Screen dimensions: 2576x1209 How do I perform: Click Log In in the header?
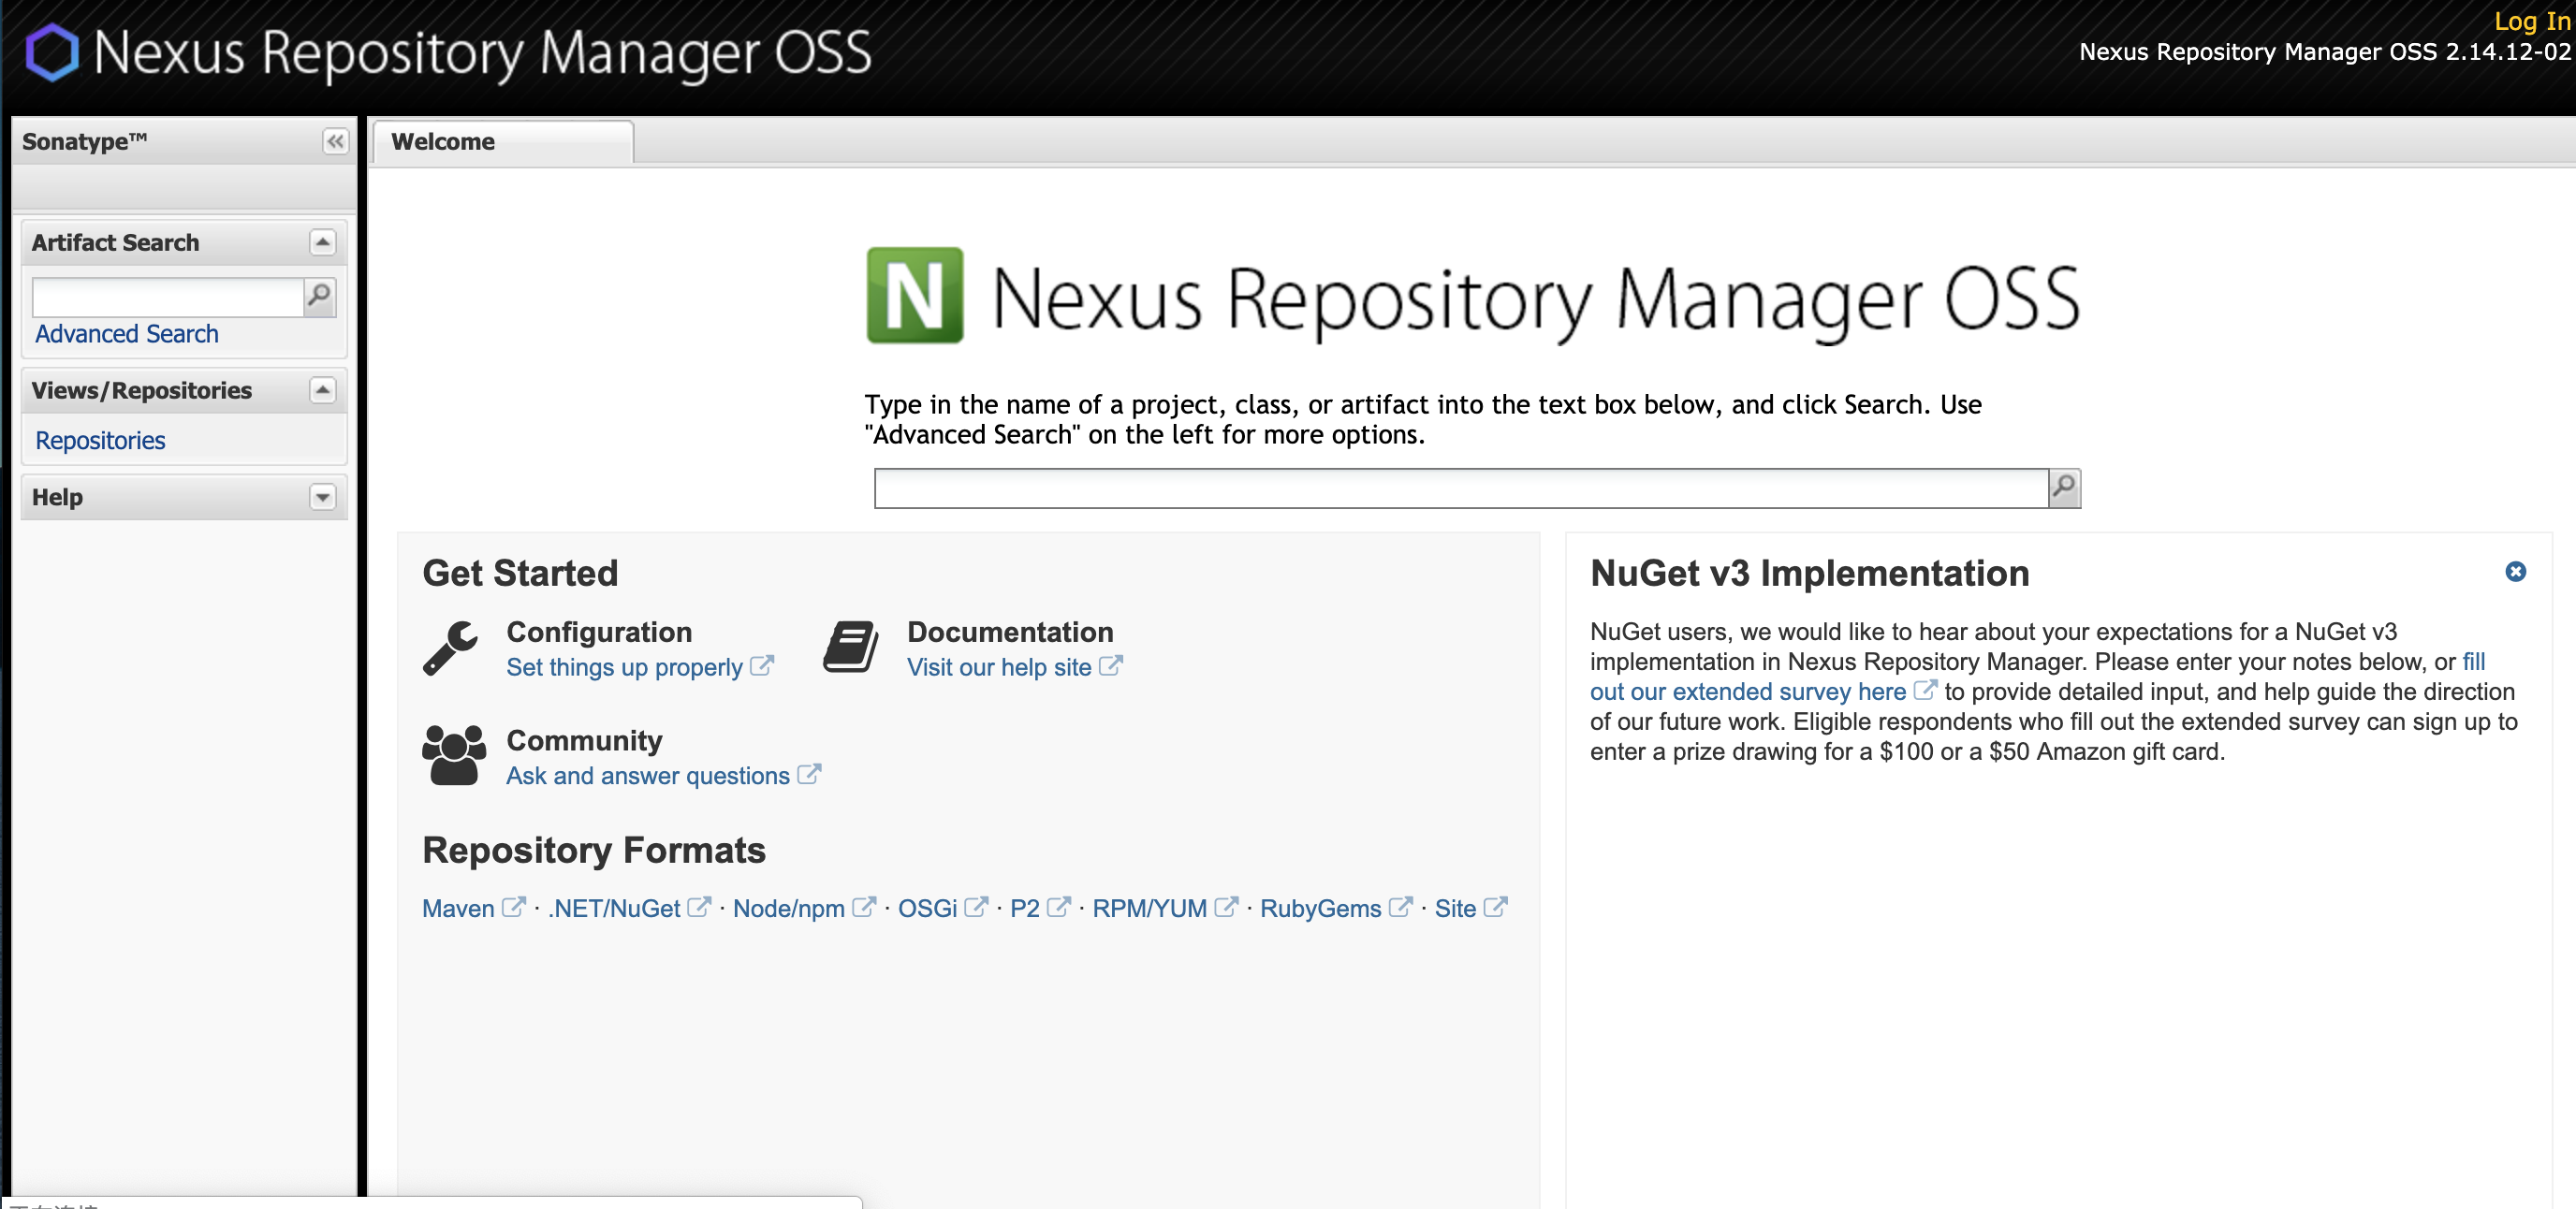pyautogui.click(x=2531, y=20)
